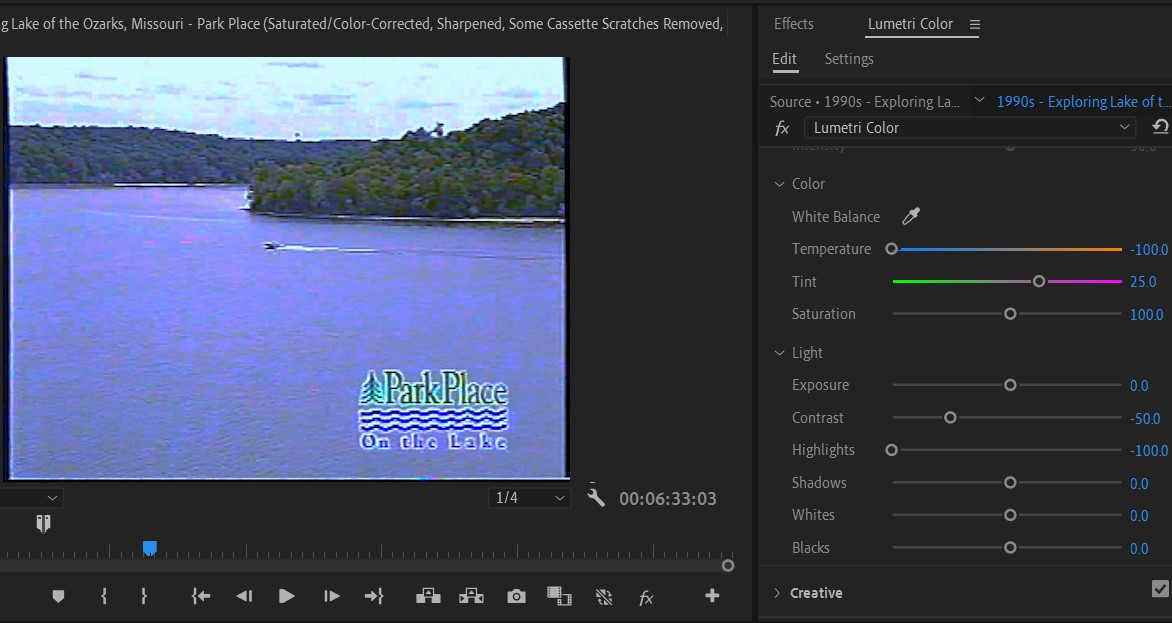Click the Shadows slider handle

coord(1010,483)
